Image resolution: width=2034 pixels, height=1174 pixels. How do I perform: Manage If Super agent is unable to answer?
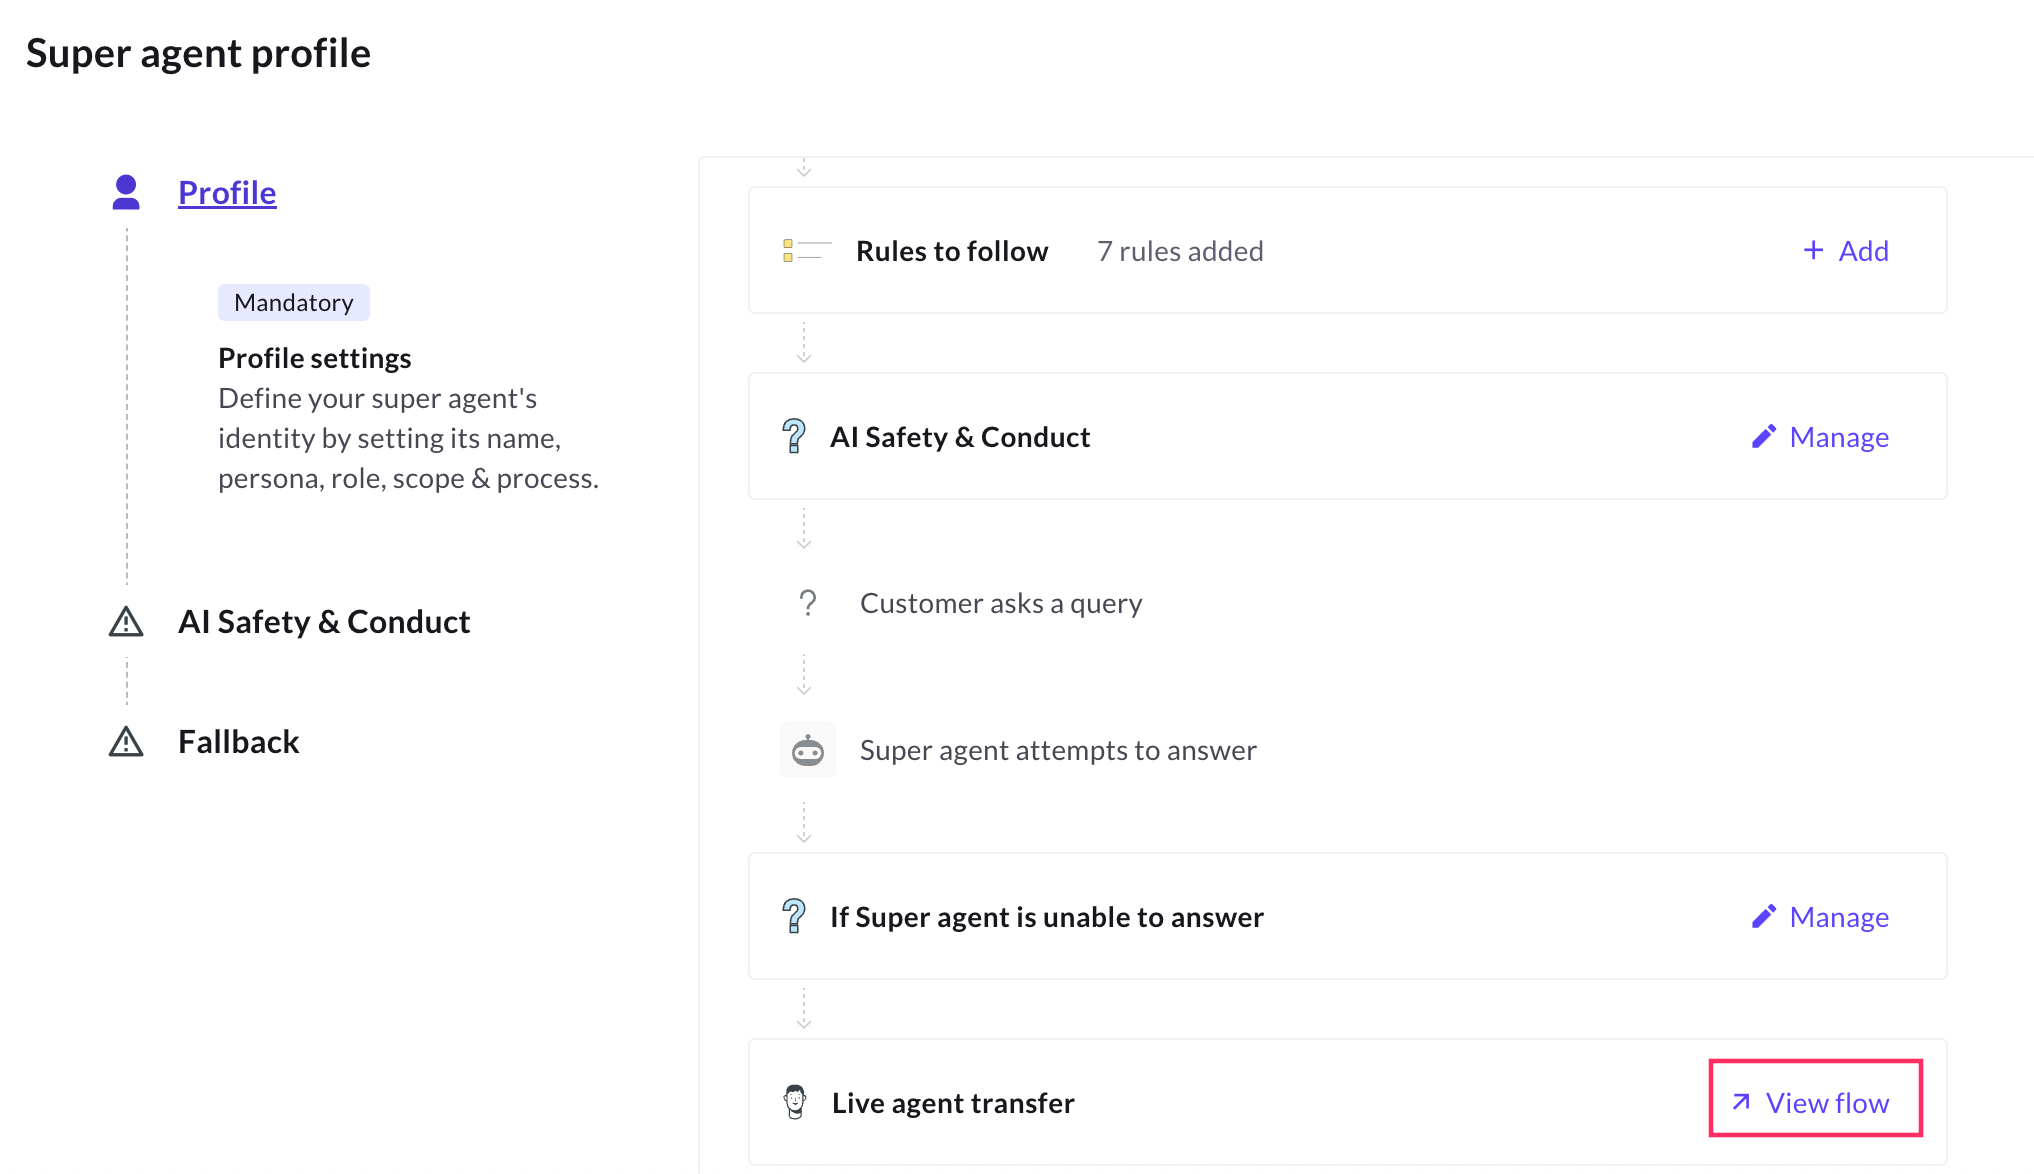[x=1838, y=917]
